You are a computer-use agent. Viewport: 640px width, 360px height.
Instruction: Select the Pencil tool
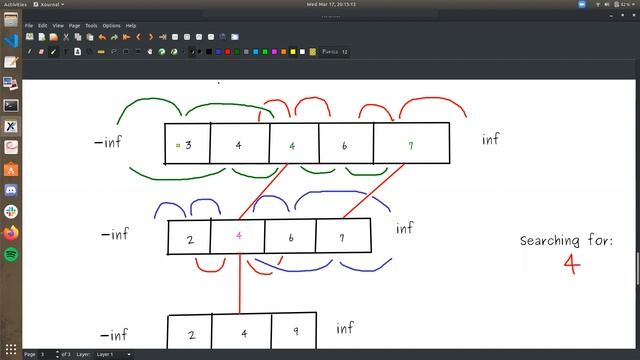click(x=29, y=52)
